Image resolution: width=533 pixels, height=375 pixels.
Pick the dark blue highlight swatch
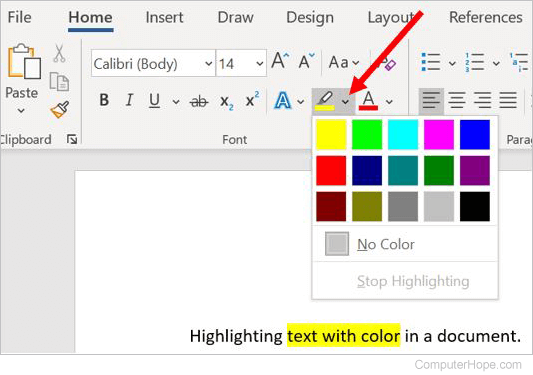pyautogui.click(x=367, y=170)
